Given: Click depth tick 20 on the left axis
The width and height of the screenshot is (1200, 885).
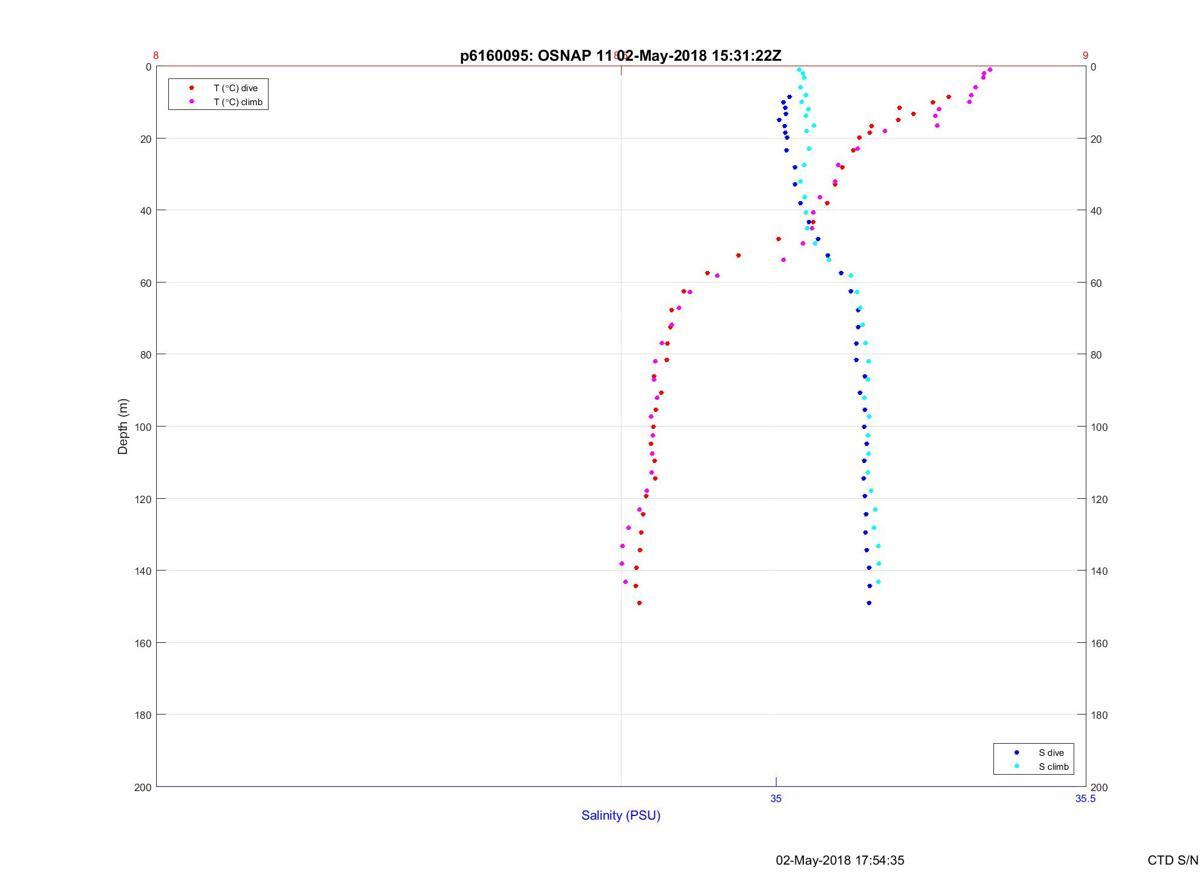Looking at the screenshot, I should (x=145, y=139).
